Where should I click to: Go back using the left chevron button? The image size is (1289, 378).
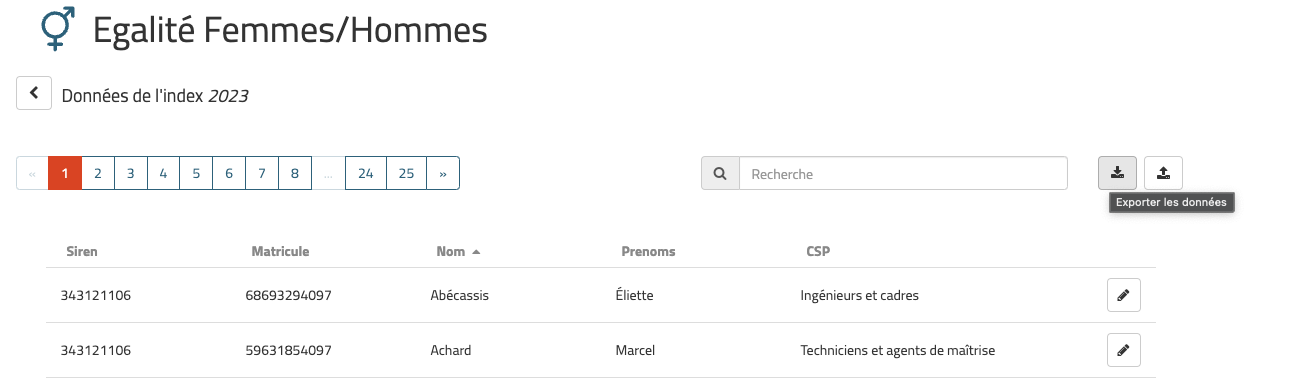34,93
